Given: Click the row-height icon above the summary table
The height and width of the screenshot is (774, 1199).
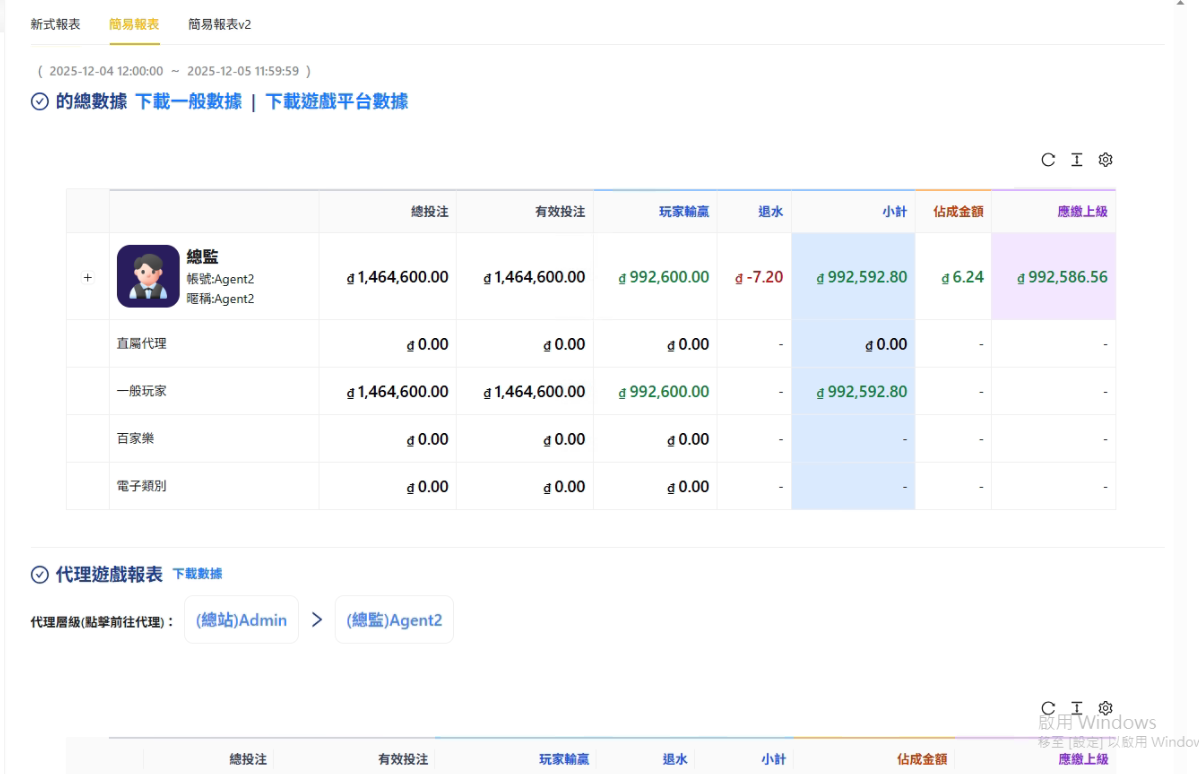Looking at the screenshot, I should click(1077, 160).
